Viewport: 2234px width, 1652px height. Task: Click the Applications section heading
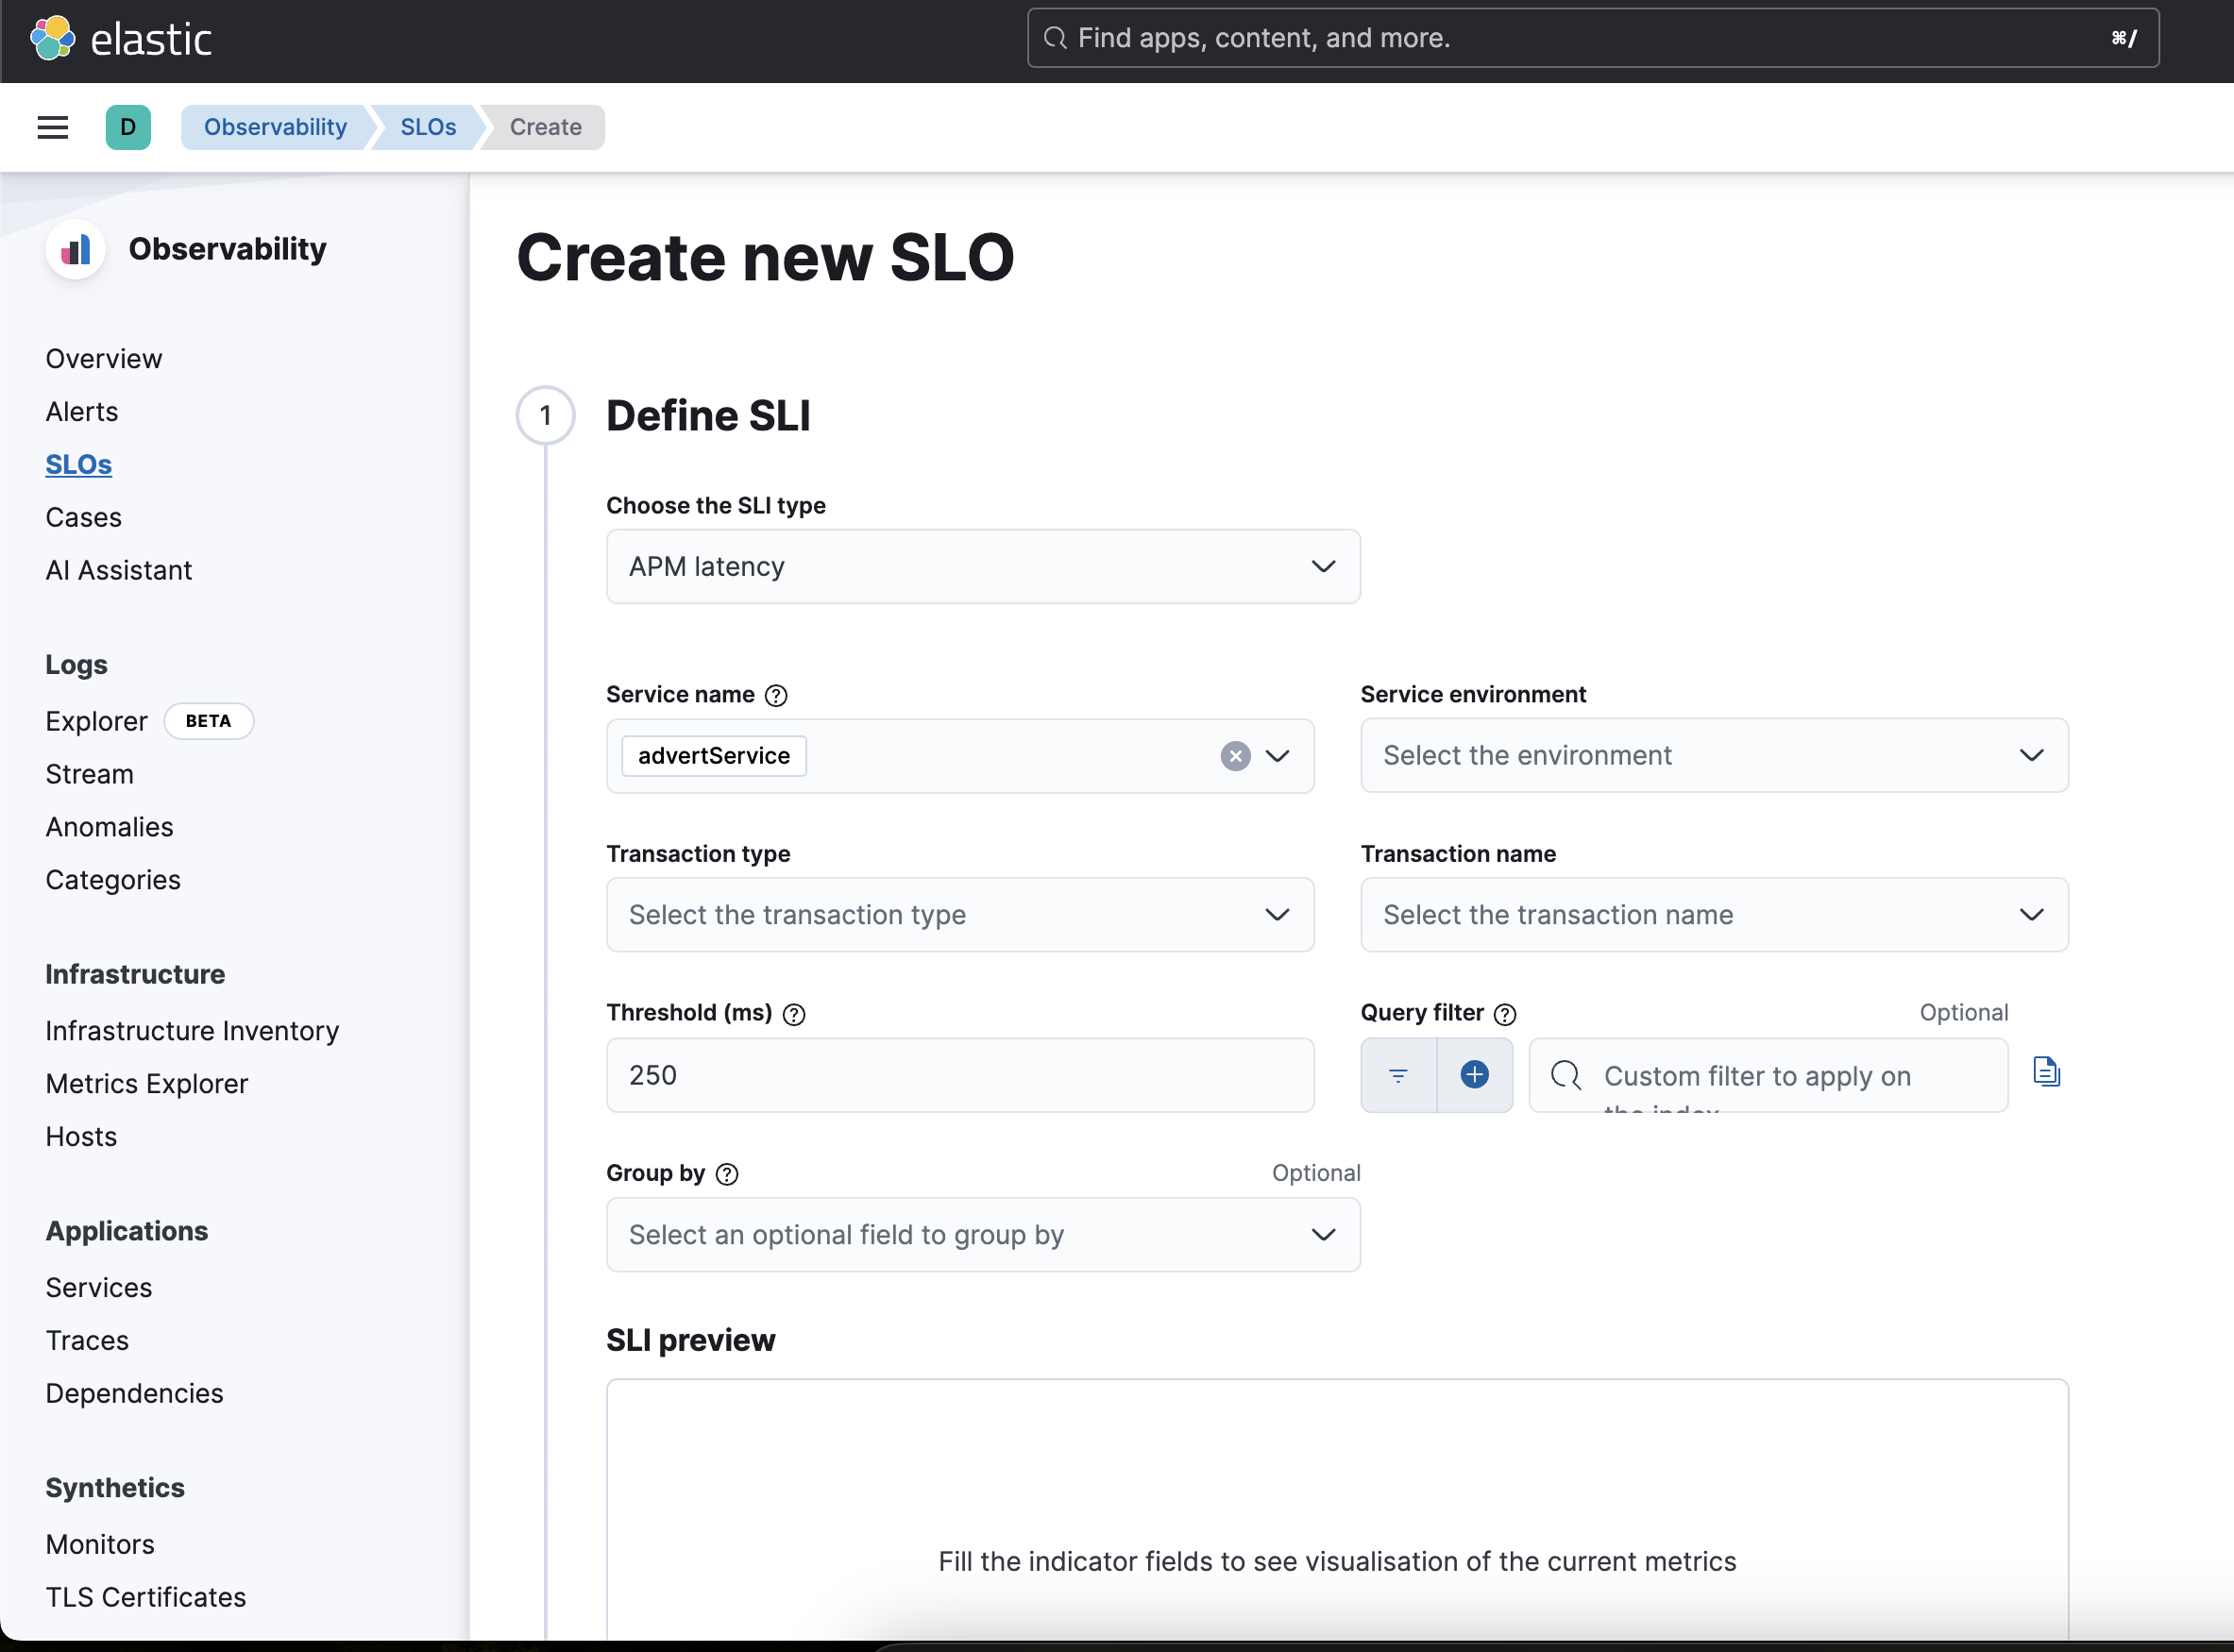point(127,1232)
